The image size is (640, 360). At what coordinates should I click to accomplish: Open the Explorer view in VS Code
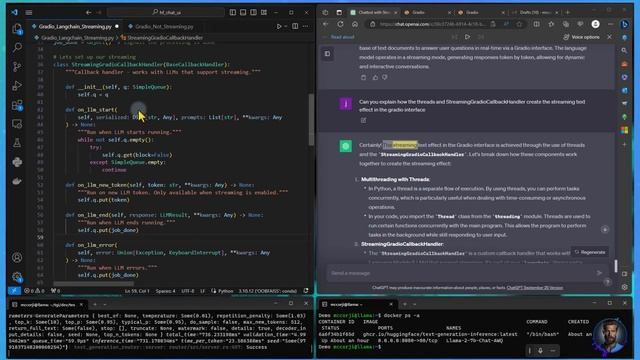coord(17,29)
